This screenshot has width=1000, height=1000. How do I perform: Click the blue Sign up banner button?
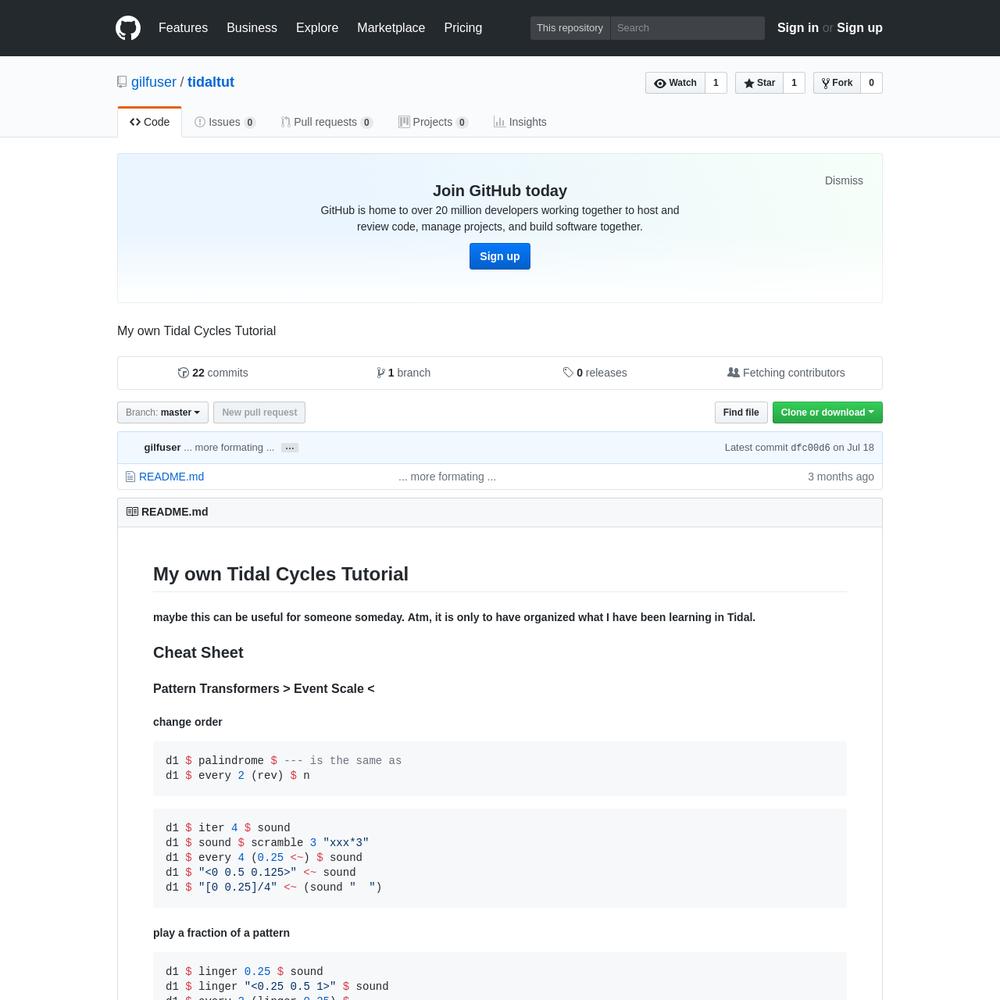(500, 256)
